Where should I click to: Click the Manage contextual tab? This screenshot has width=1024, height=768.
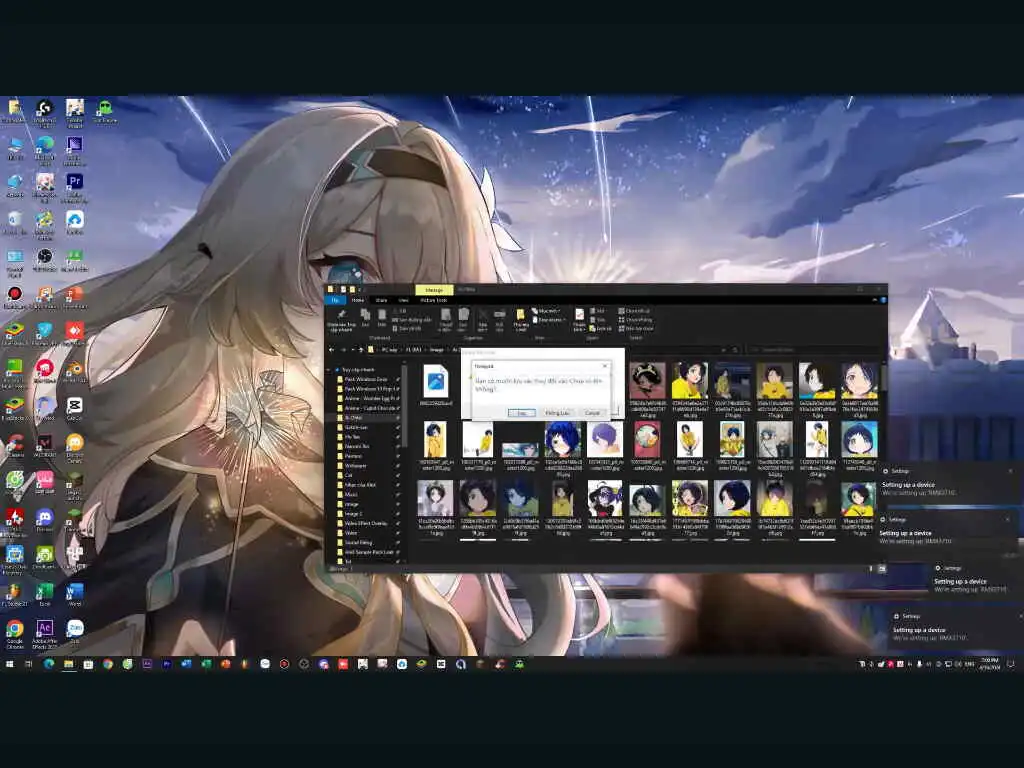(434, 289)
